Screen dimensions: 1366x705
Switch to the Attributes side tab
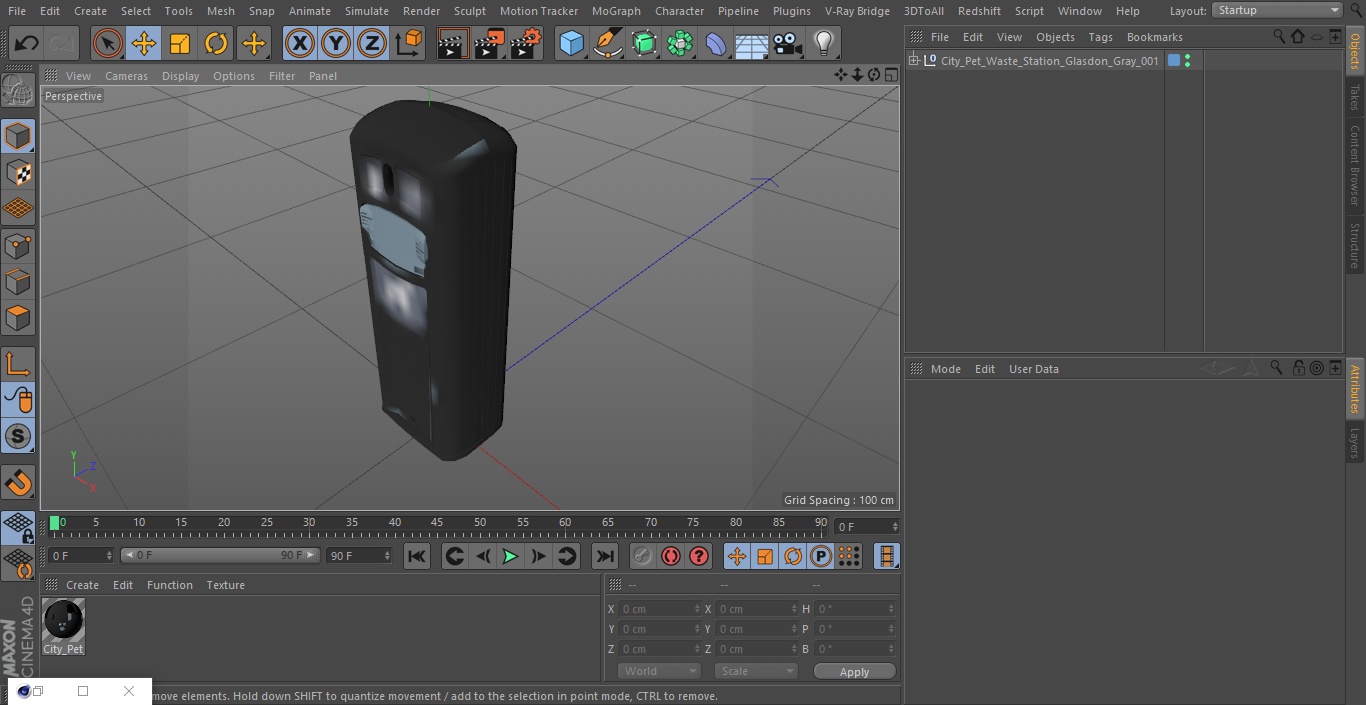tap(1355, 388)
